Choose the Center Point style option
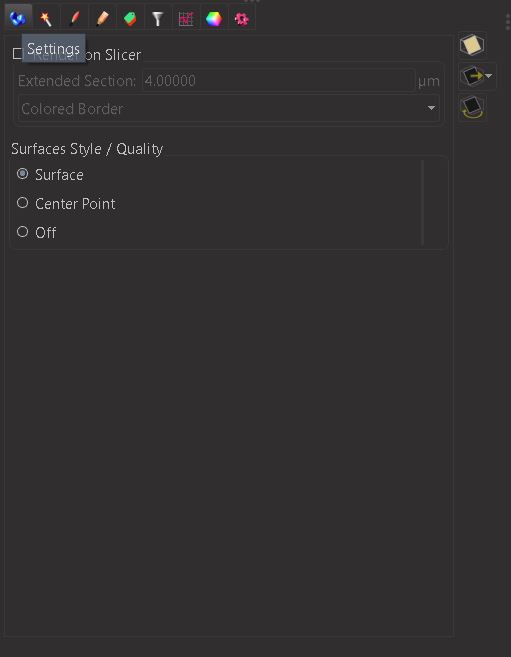511x657 pixels. point(66,203)
